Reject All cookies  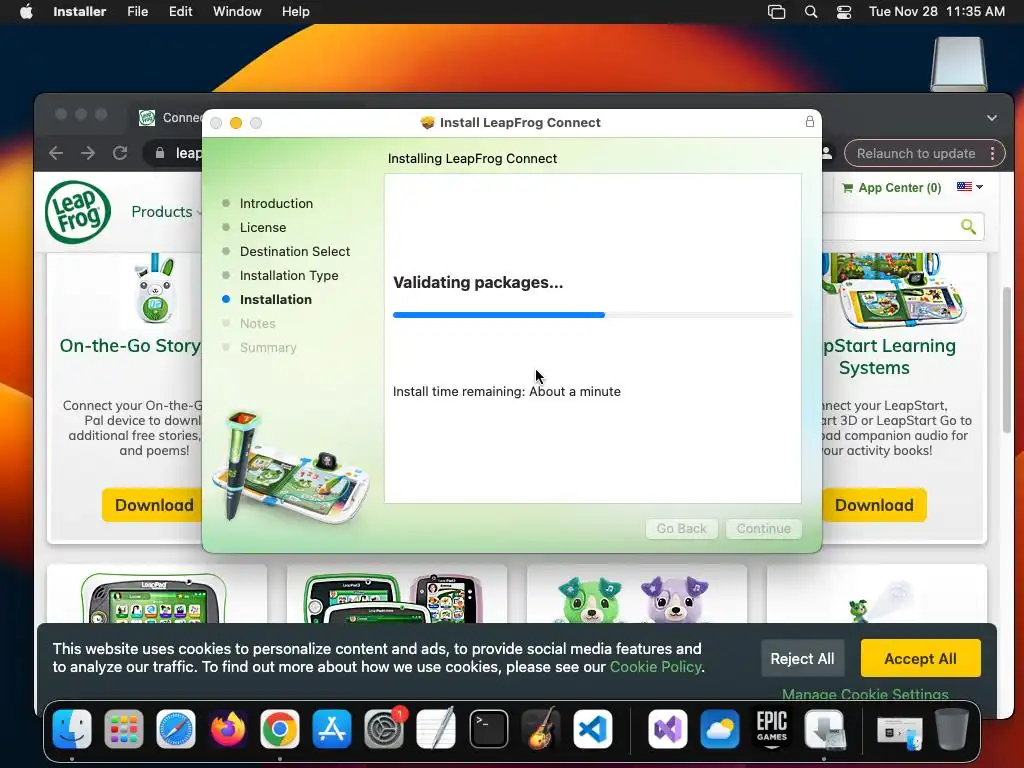click(x=802, y=658)
